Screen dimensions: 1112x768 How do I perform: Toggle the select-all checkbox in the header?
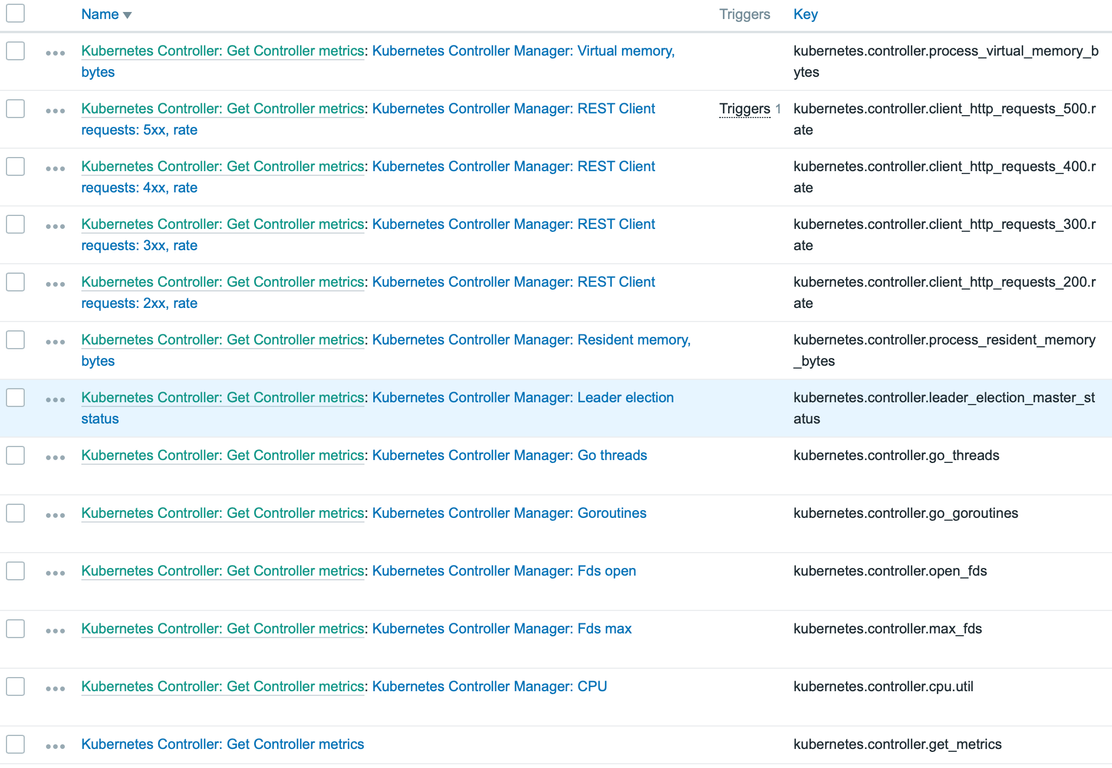coord(16,13)
